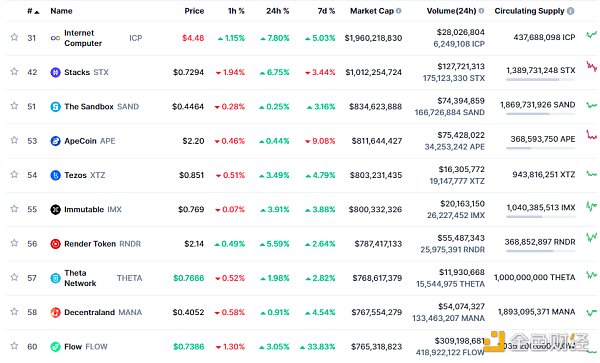Click the Stacks STX coin icon
Viewport: 600px width, 363px height.
click(55, 72)
